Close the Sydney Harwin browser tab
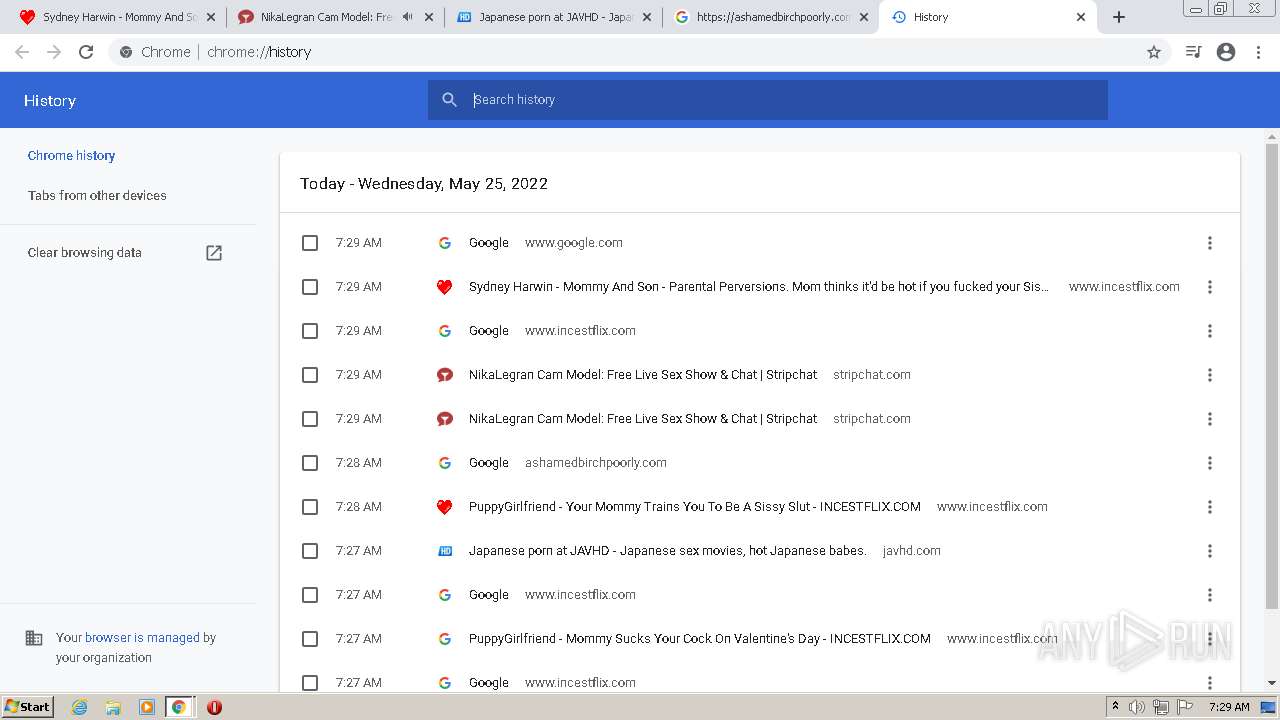 (210, 17)
